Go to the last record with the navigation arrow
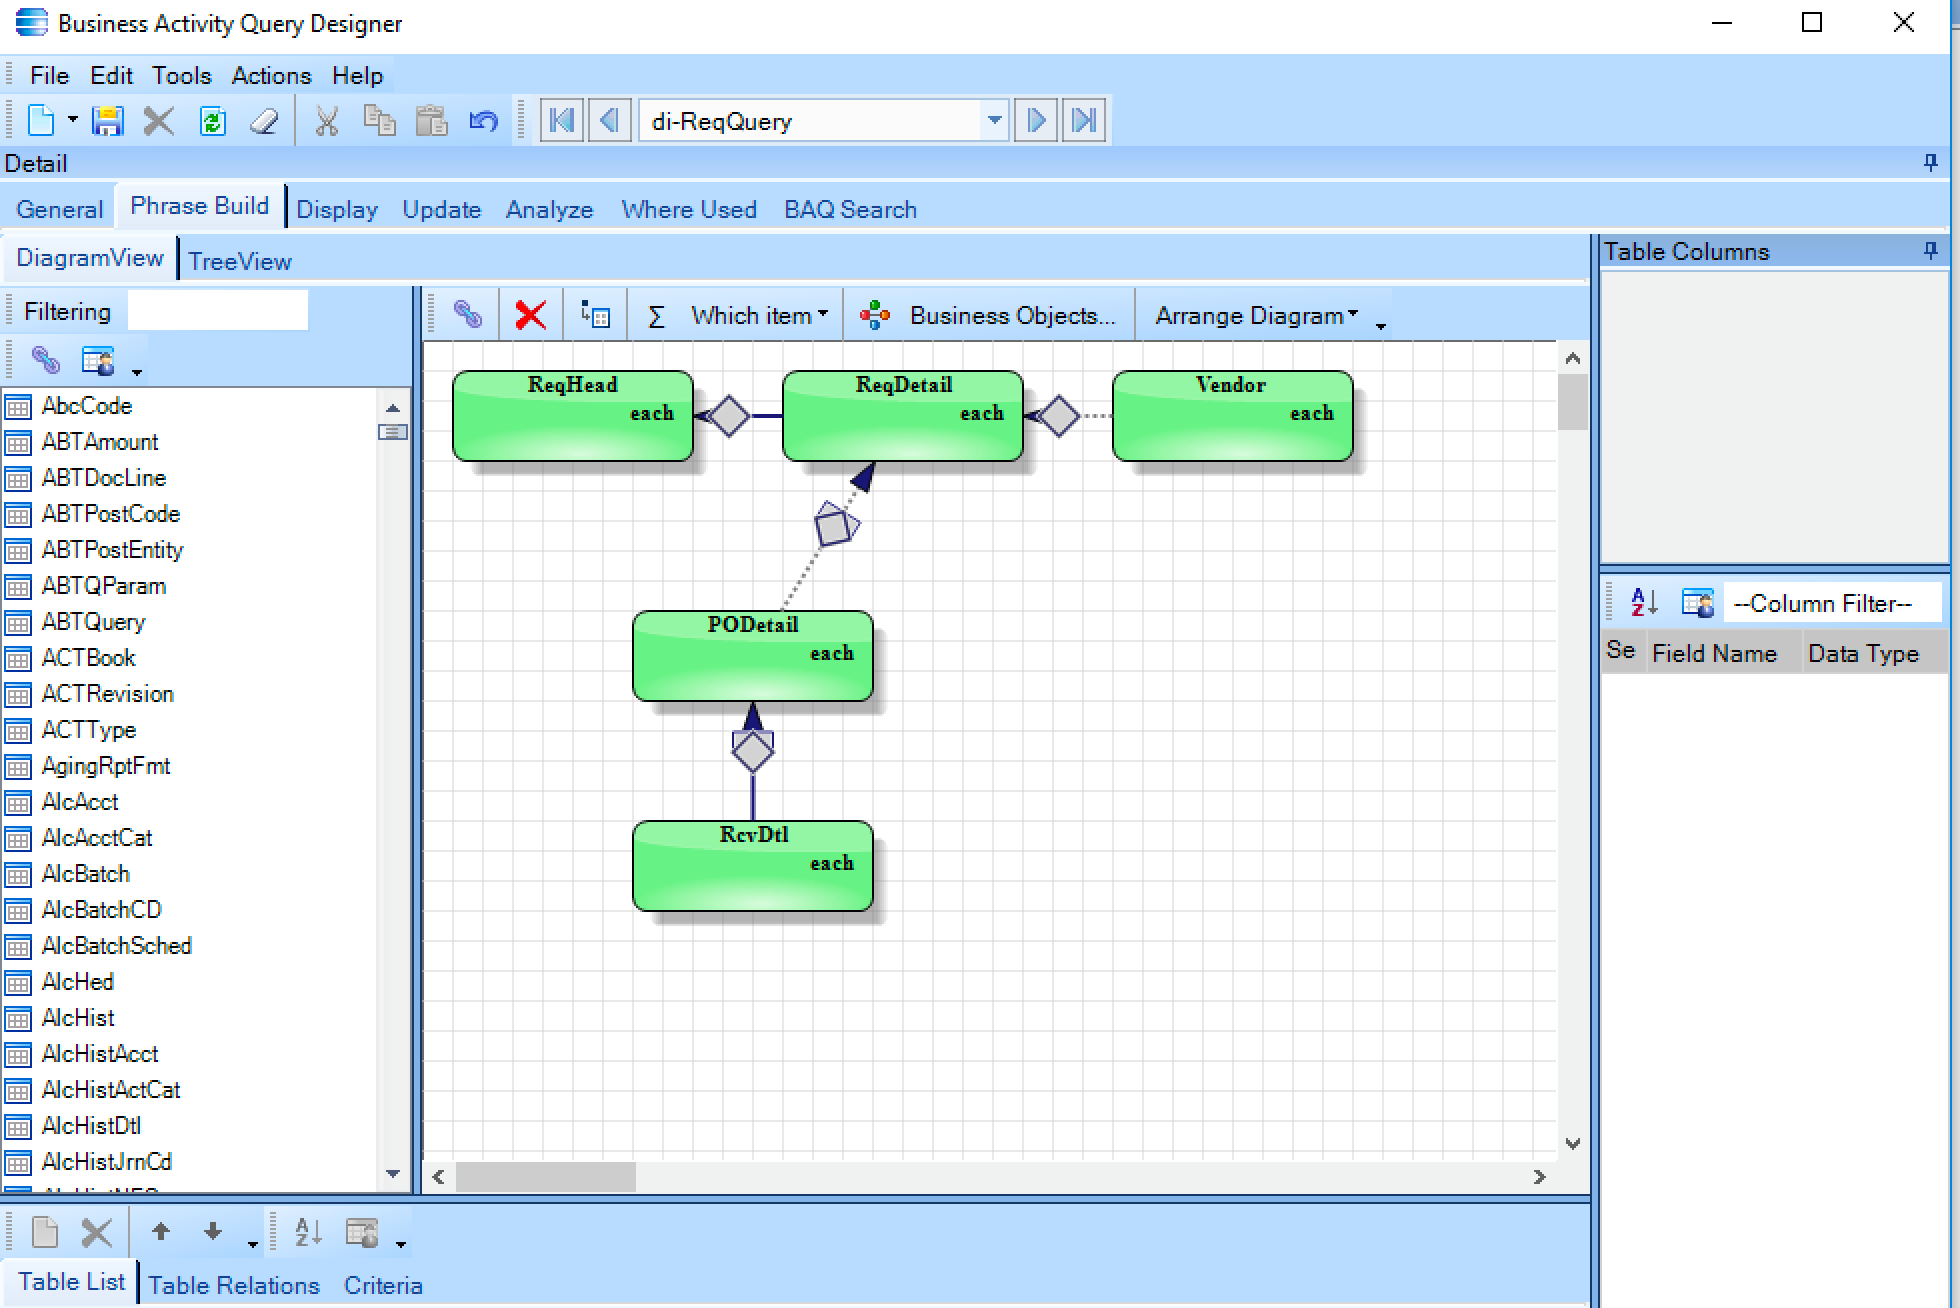This screenshot has height=1308, width=1960. tap(1084, 121)
